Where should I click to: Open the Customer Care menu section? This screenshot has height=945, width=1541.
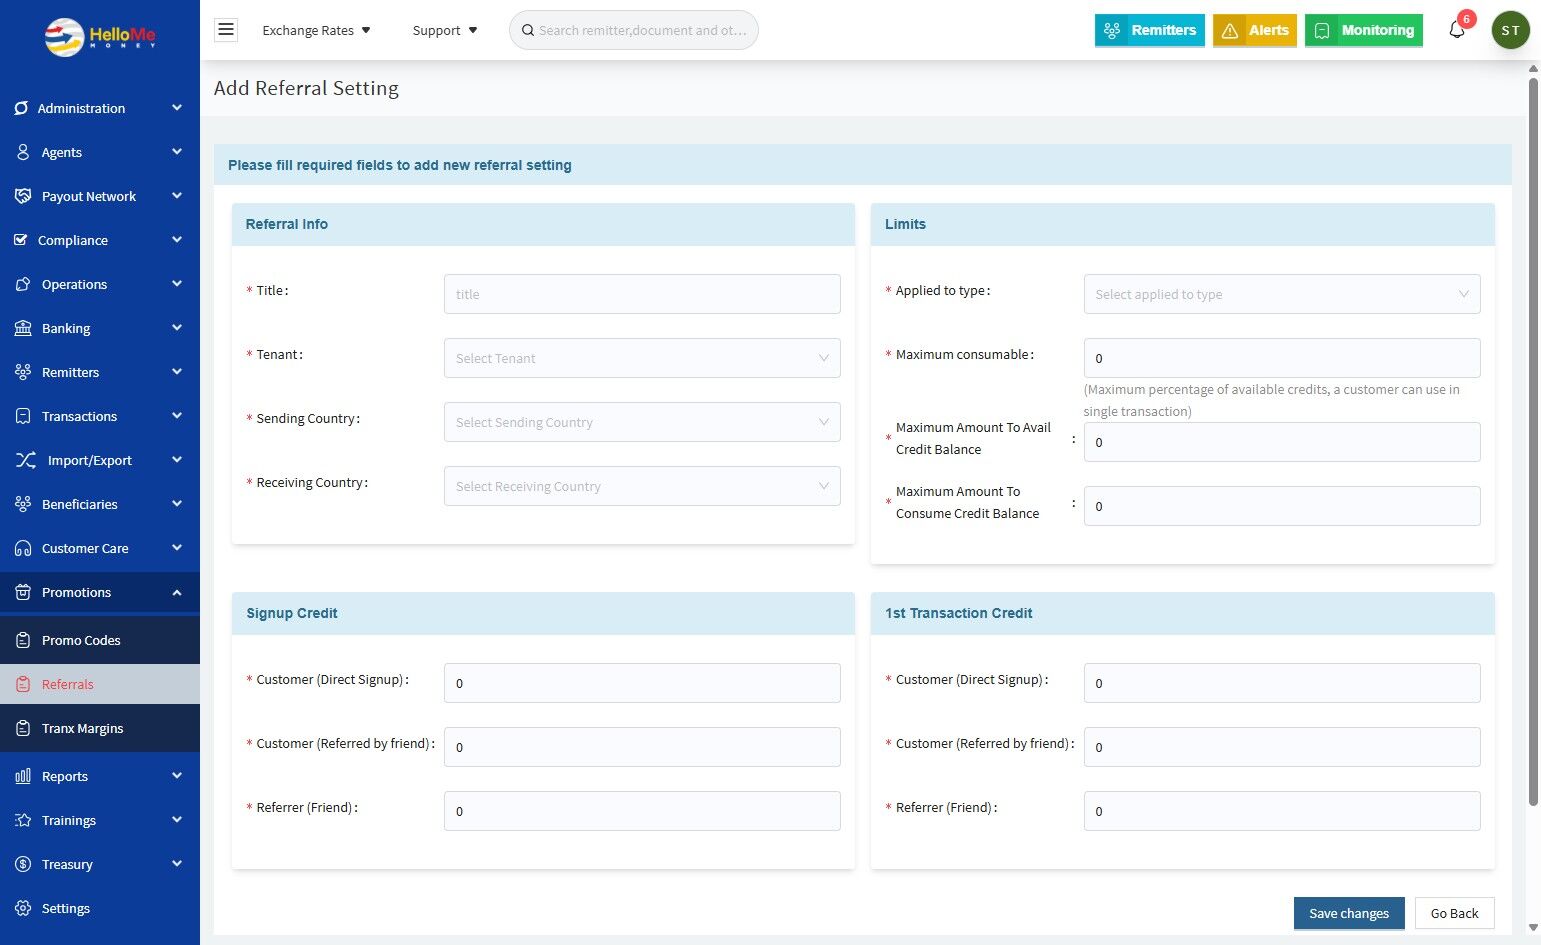click(x=100, y=548)
